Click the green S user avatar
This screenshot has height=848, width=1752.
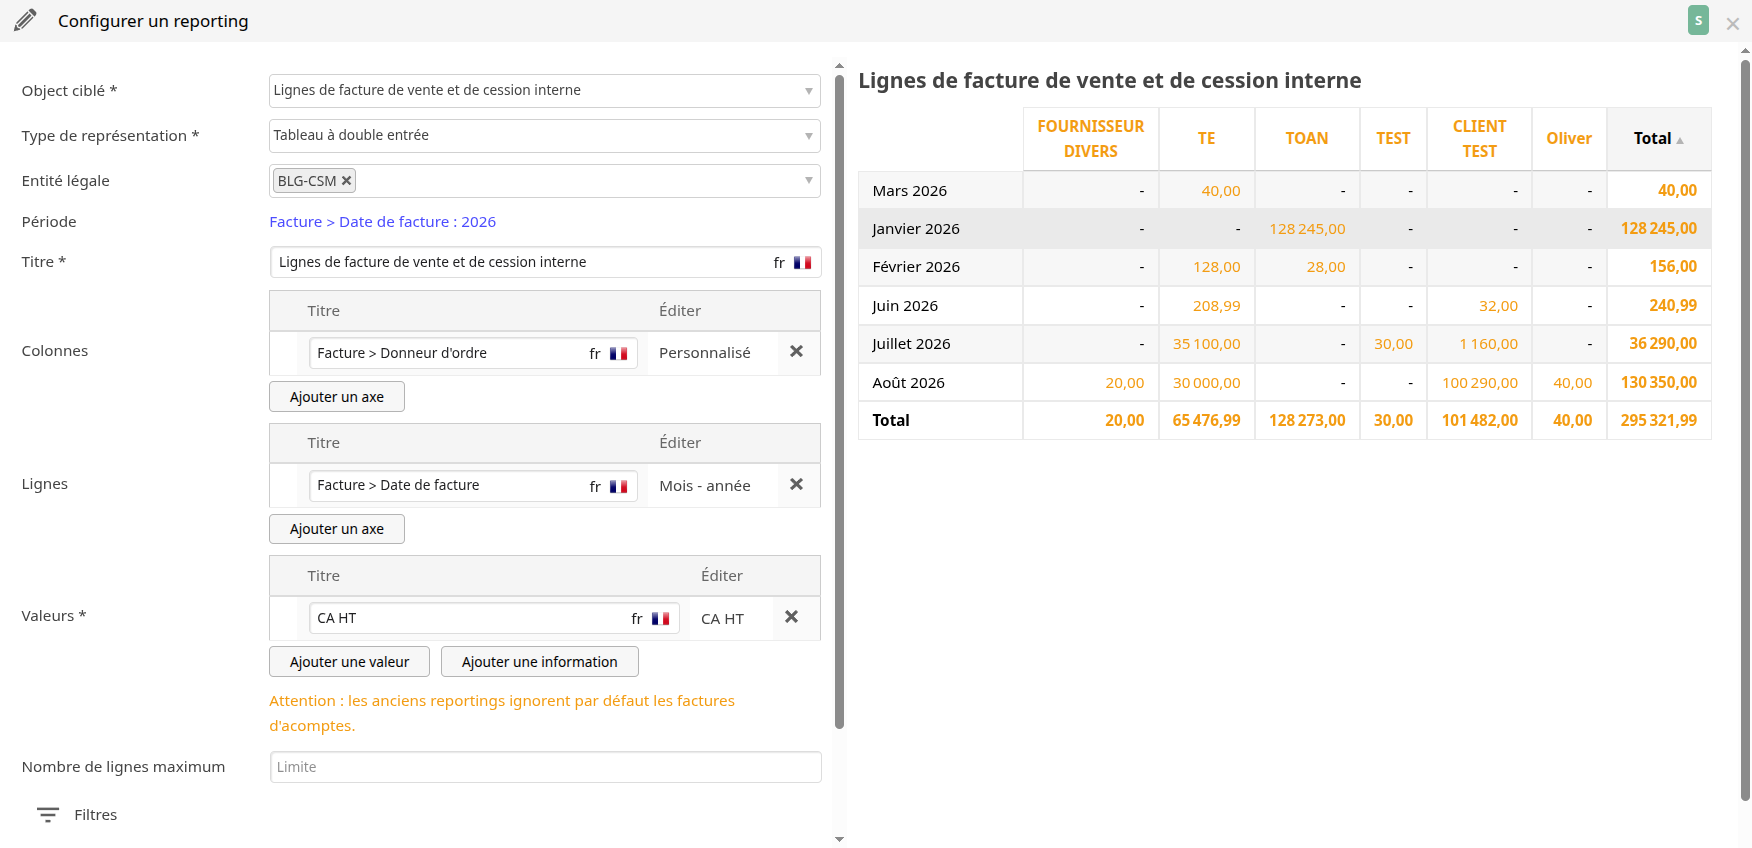1698,20
